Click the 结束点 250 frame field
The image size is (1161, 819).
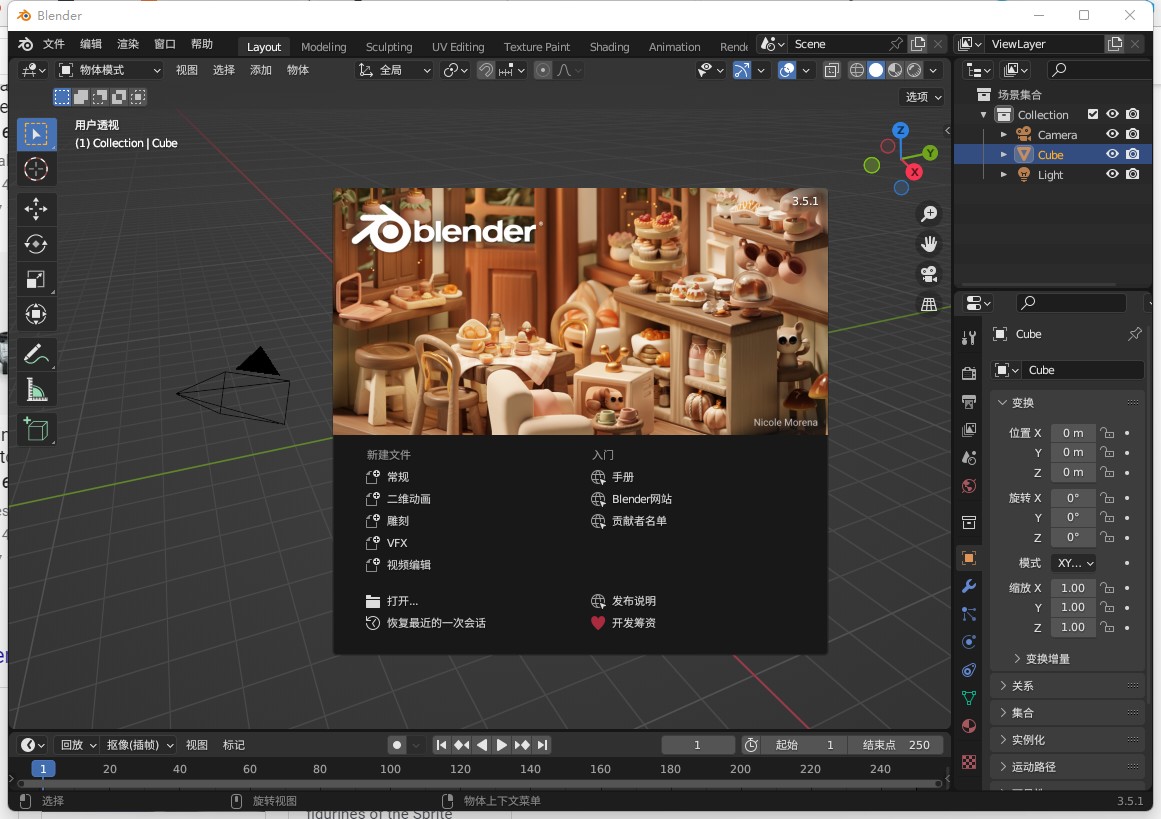[x=895, y=745]
